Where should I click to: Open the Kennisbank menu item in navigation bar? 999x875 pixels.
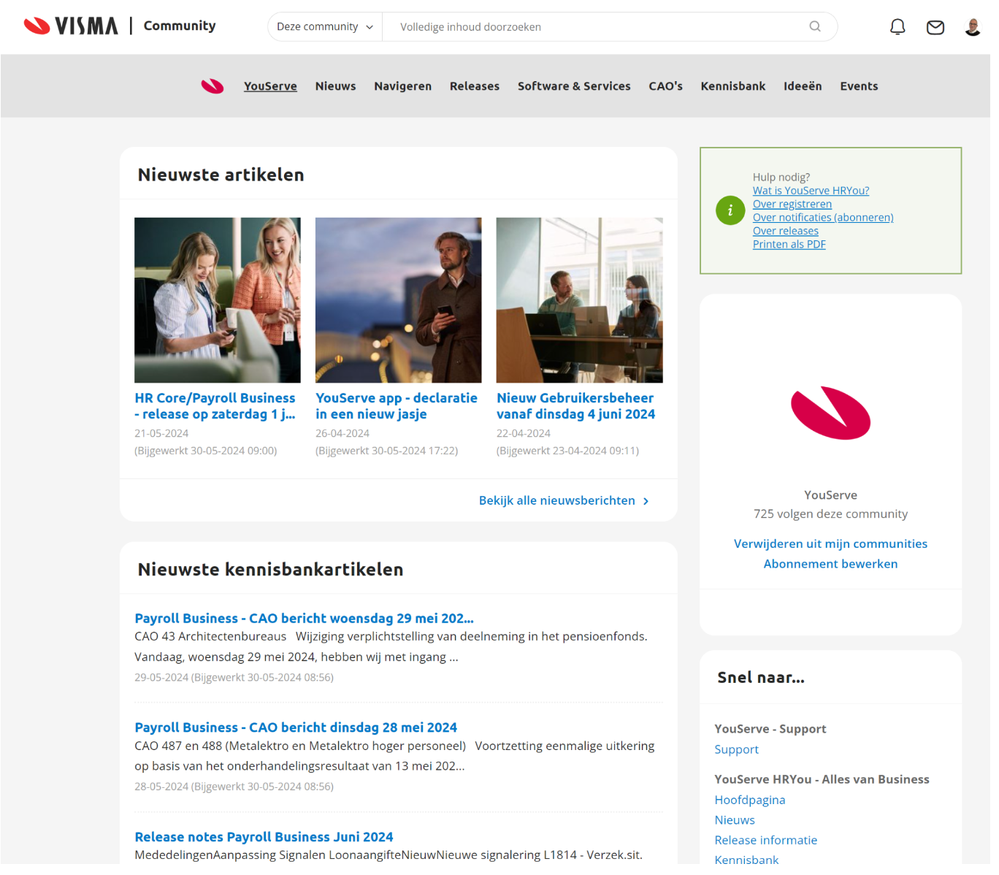click(x=733, y=86)
